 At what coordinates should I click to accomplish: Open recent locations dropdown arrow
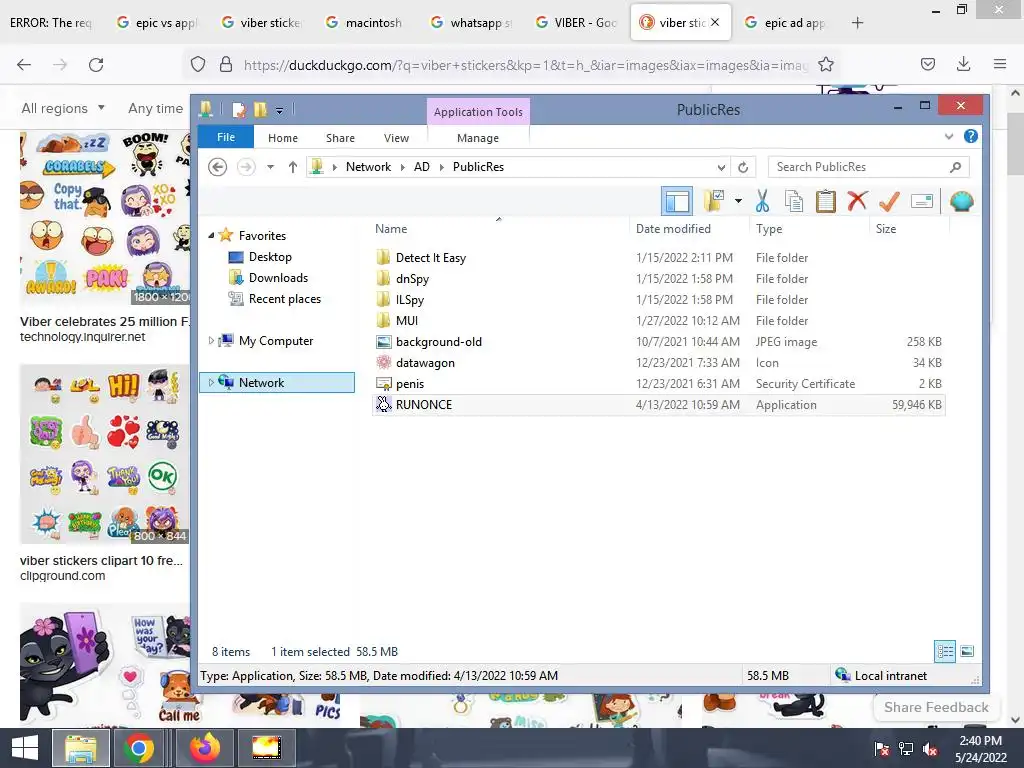pos(270,167)
